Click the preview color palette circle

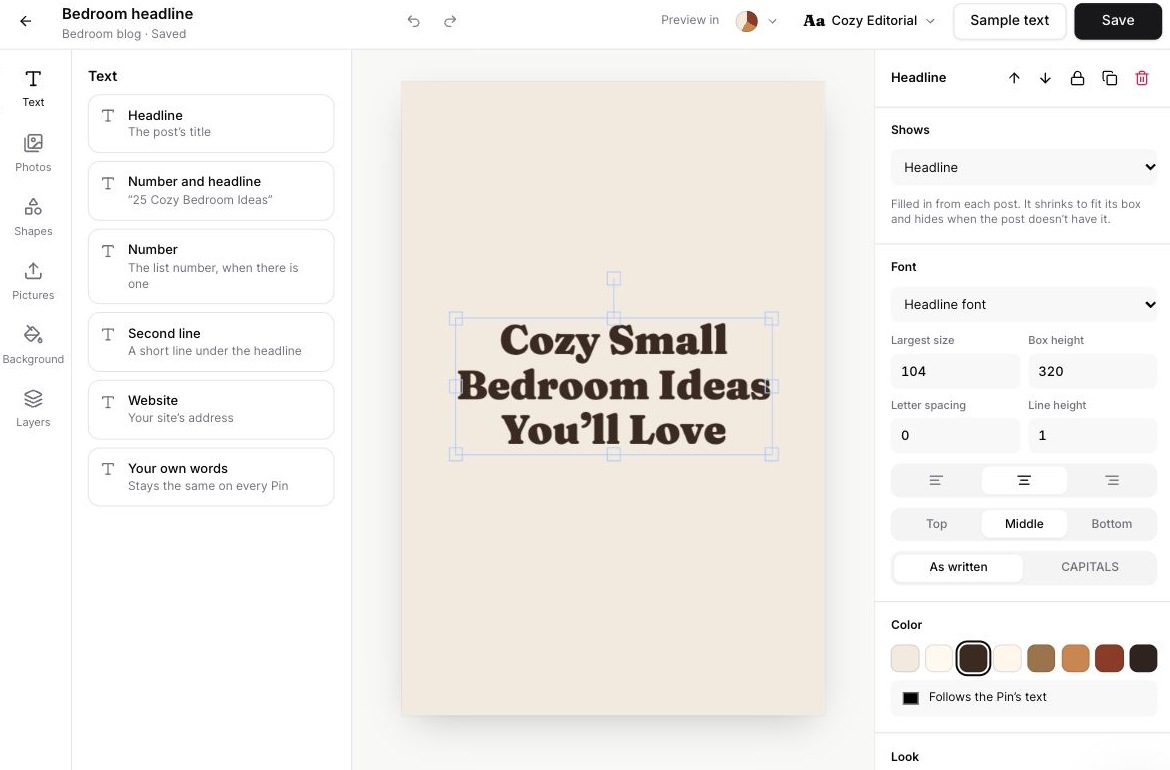coord(747,21)
